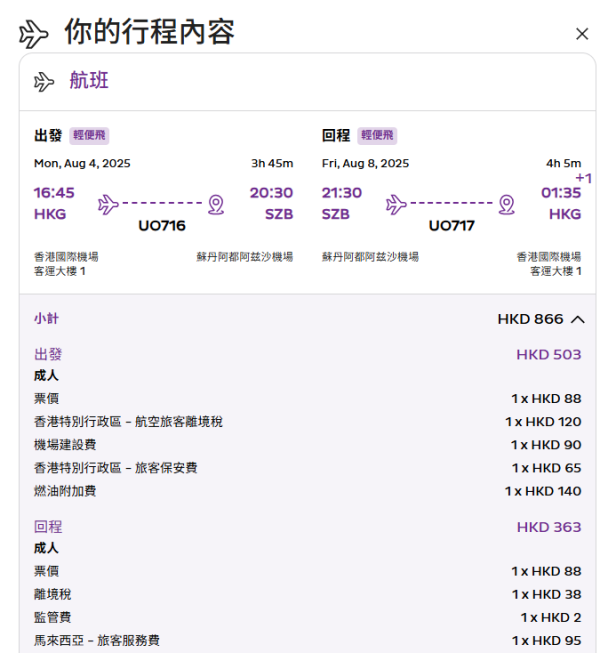Image resolution: width=600 pixels, height=661 pixels.
Task: Click the airplane icon beside the page title
Action: point(33,34)
